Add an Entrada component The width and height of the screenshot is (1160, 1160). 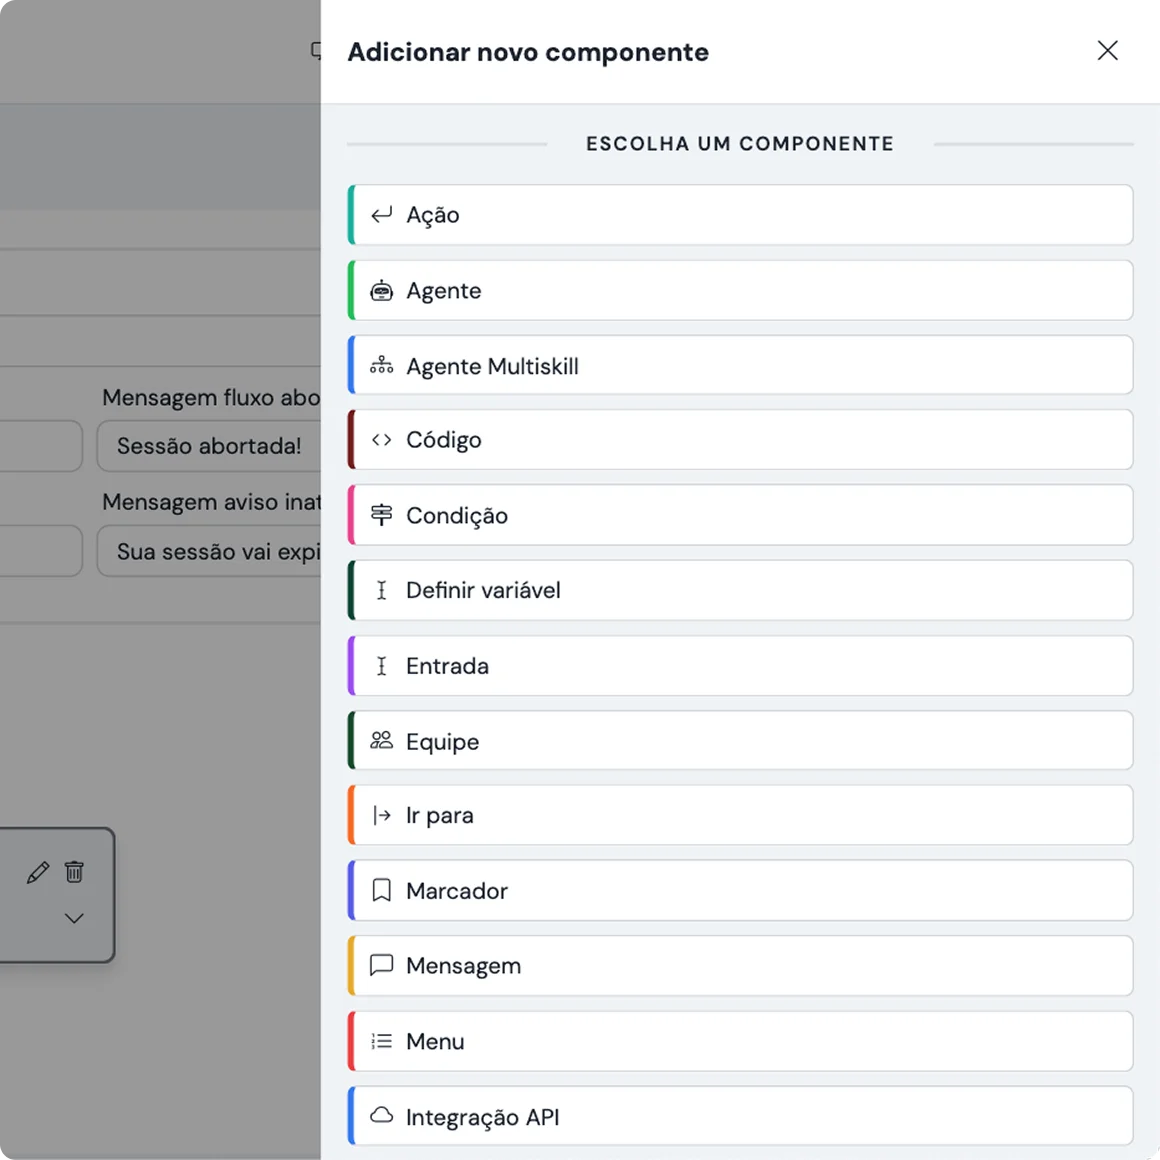tap(740, 666)
